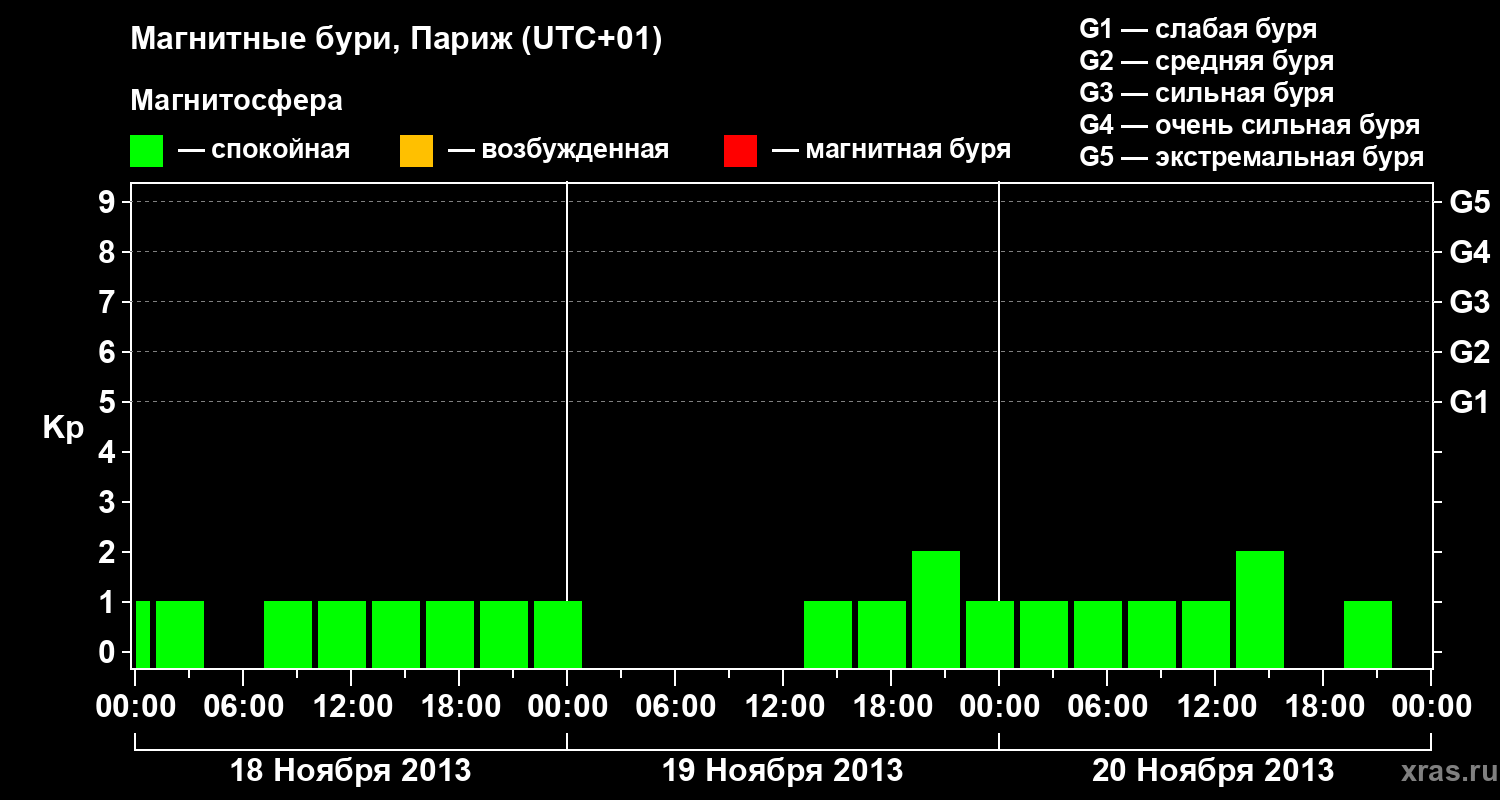1500x800 pixels.
Task: Click the '18 Ноября 2013' date label
Action: coord(350,770)
